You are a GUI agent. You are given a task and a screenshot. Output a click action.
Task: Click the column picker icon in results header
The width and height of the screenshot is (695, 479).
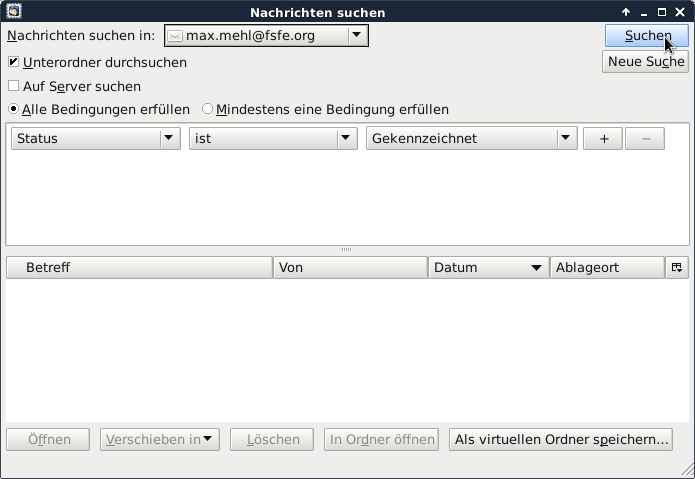677,268
